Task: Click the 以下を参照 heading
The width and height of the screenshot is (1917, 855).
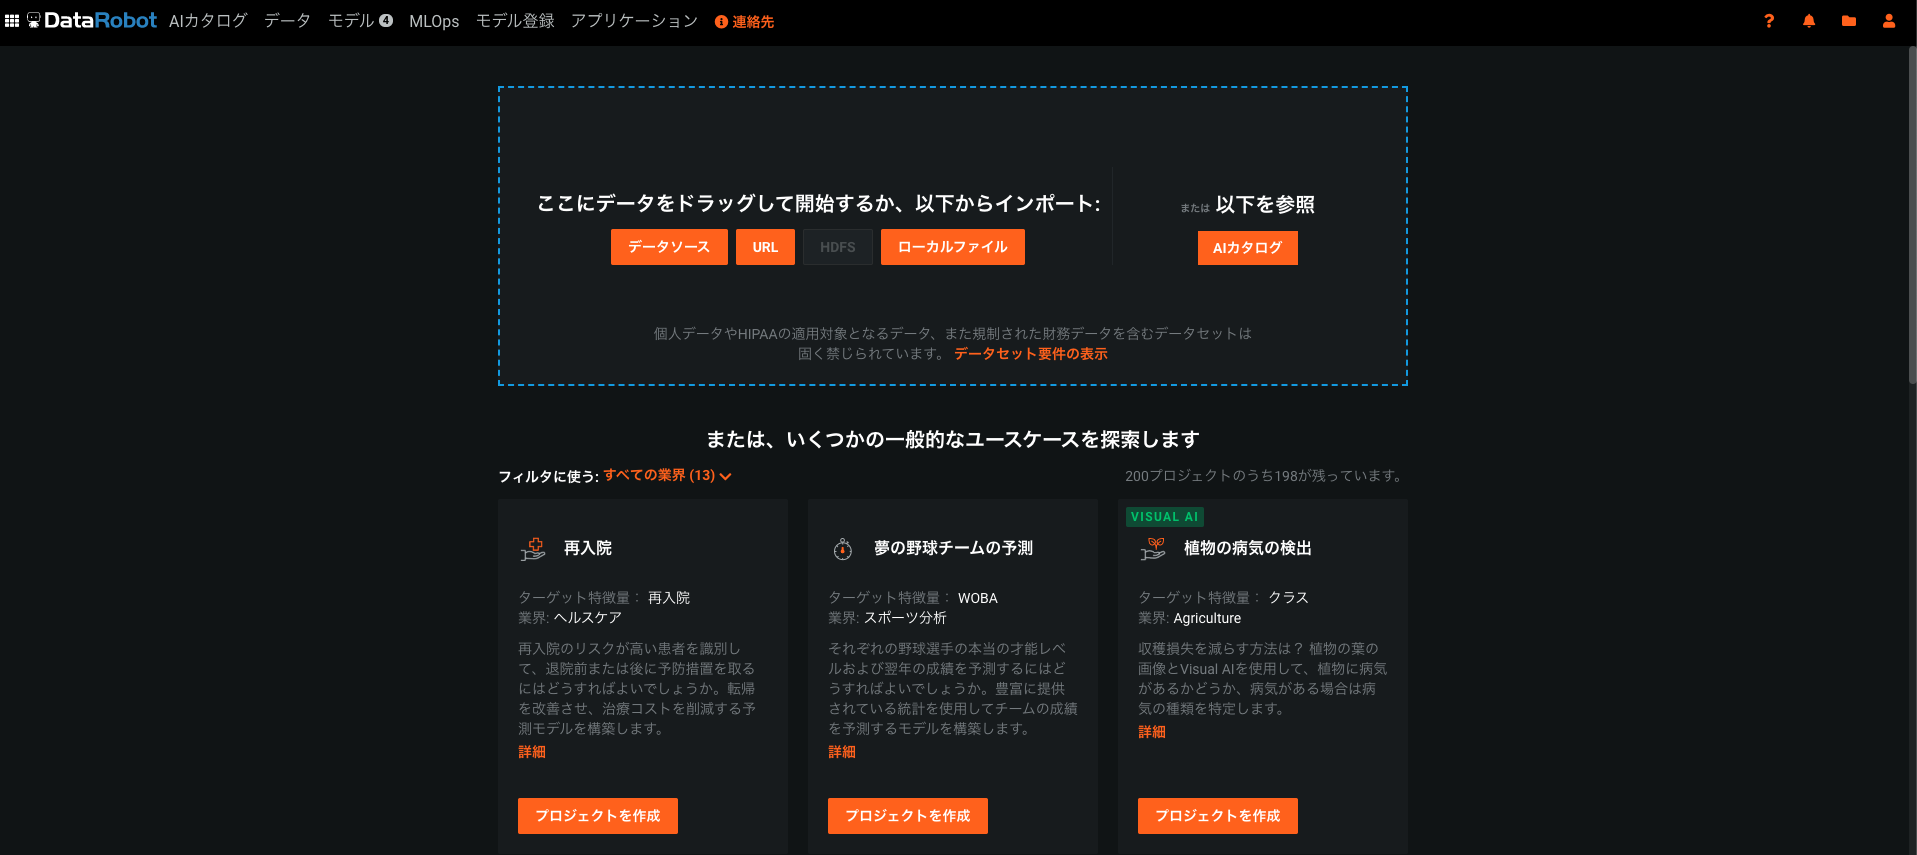Action: click(1265, 205)
